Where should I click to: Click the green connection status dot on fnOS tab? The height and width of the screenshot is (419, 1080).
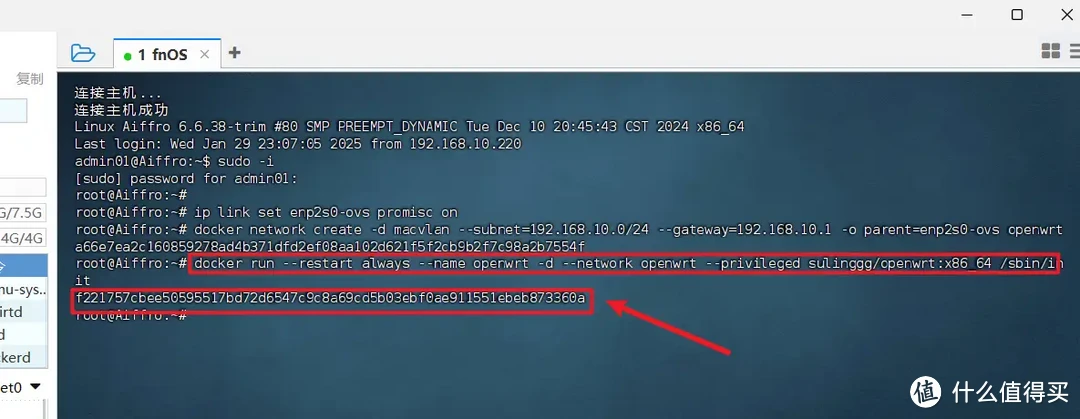(127, 56)
